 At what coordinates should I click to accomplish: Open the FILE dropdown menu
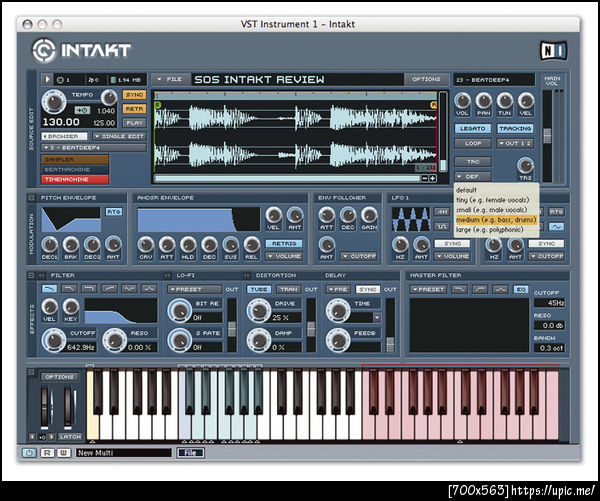pos(170,79)
